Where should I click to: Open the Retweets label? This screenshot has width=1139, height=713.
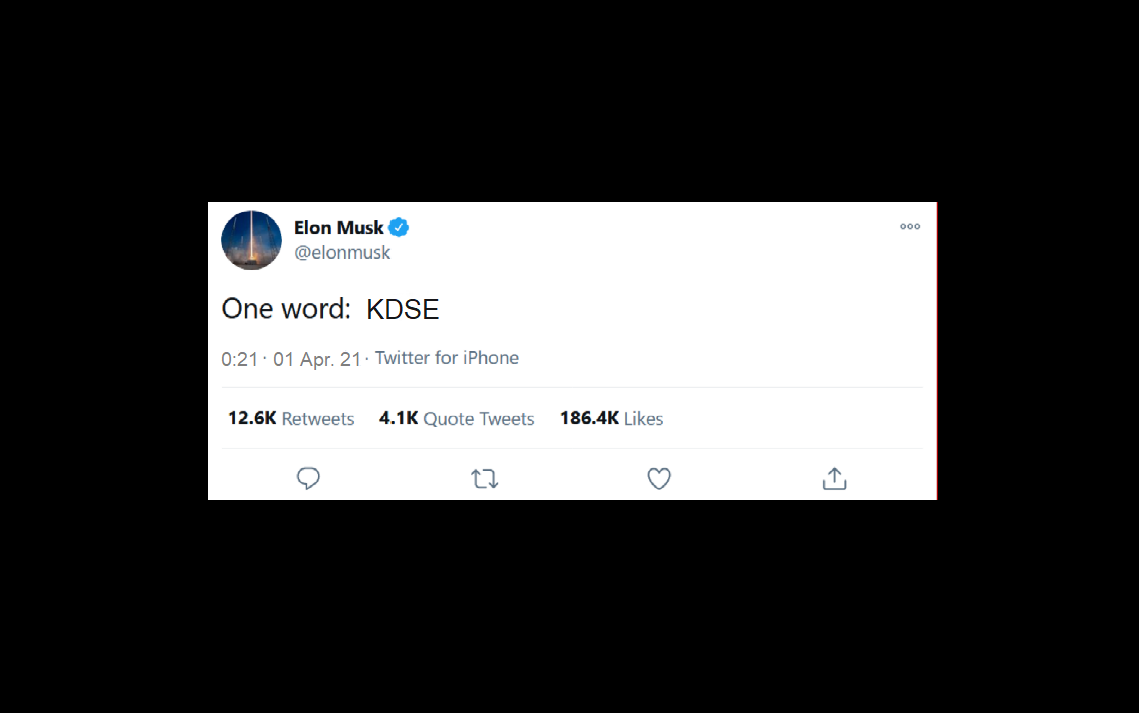(x=318, y=419)
